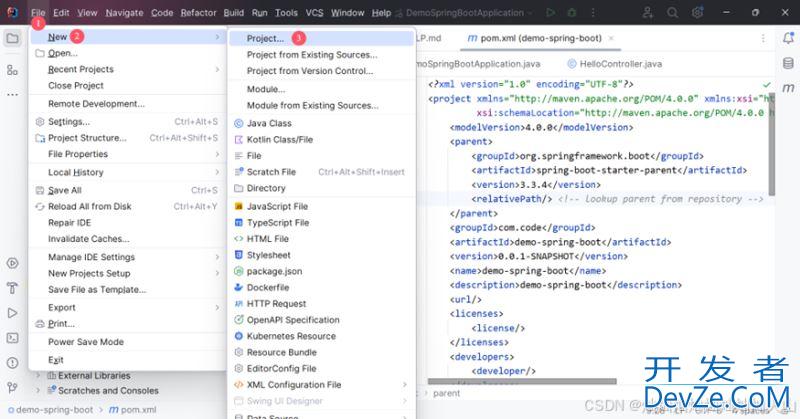Expand Manage IDE Settings submenu
This screenshot has height=419, width=800.
(x=128, y=257)
